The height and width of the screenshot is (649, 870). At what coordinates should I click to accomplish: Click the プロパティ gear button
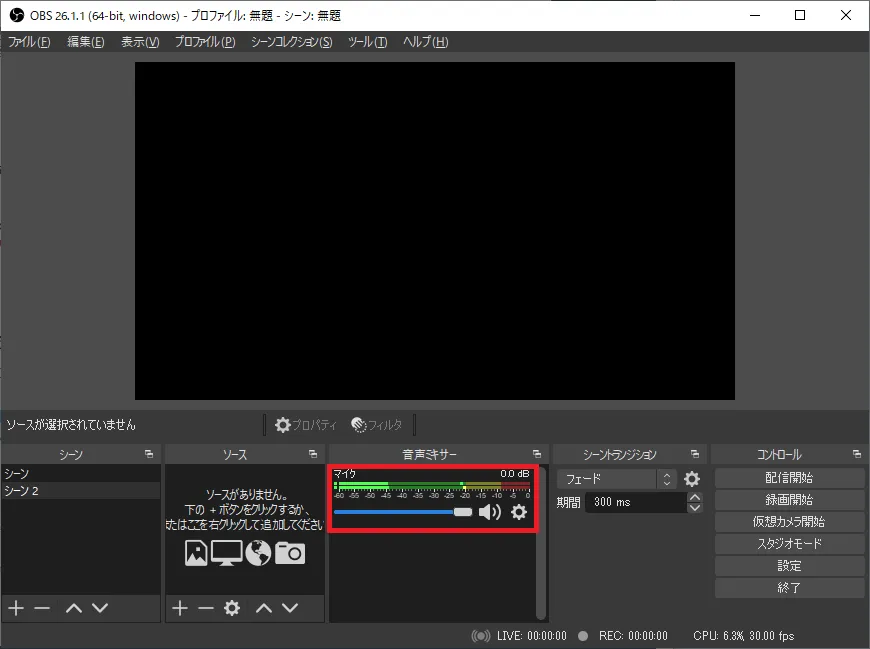point(306,425)
